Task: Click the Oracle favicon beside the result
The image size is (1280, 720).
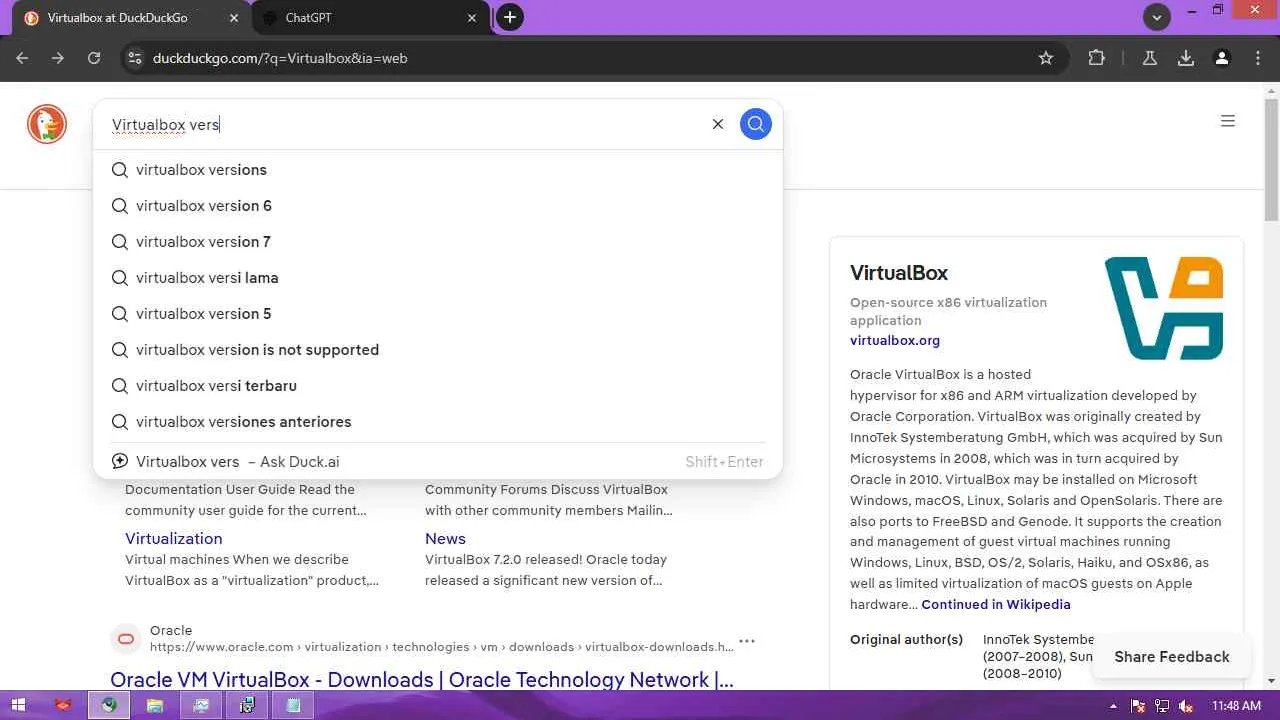Action: tap(126, 639)
